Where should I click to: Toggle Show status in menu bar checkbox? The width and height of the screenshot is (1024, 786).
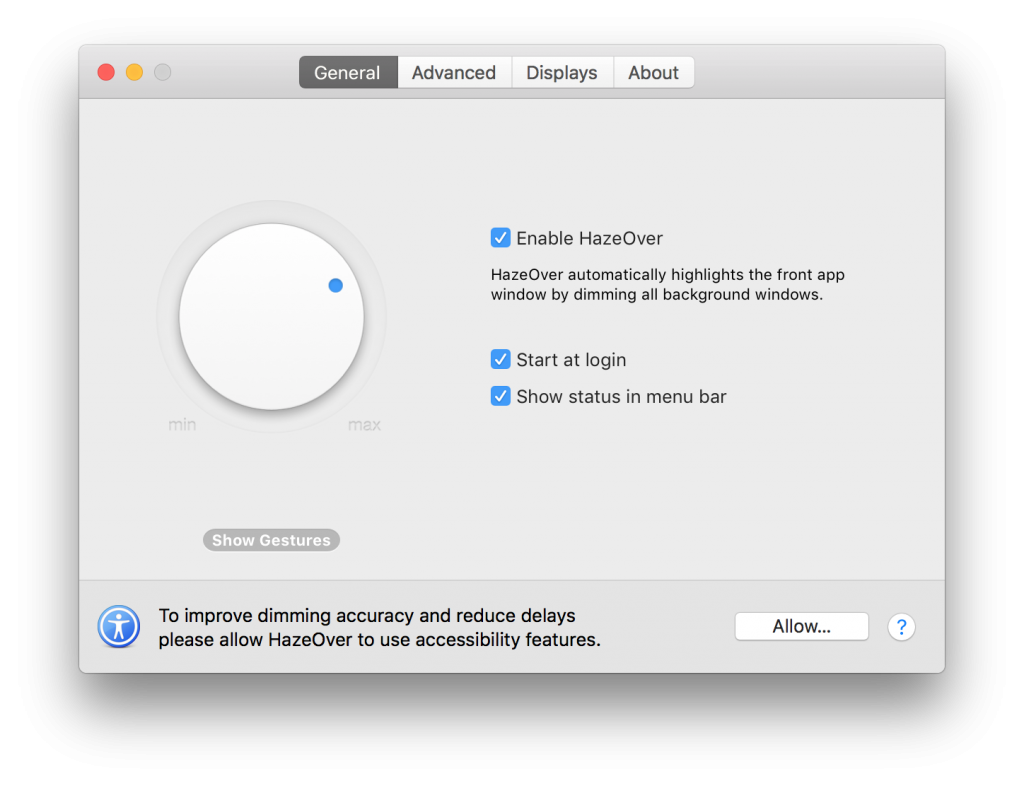(x=501, y=397)
